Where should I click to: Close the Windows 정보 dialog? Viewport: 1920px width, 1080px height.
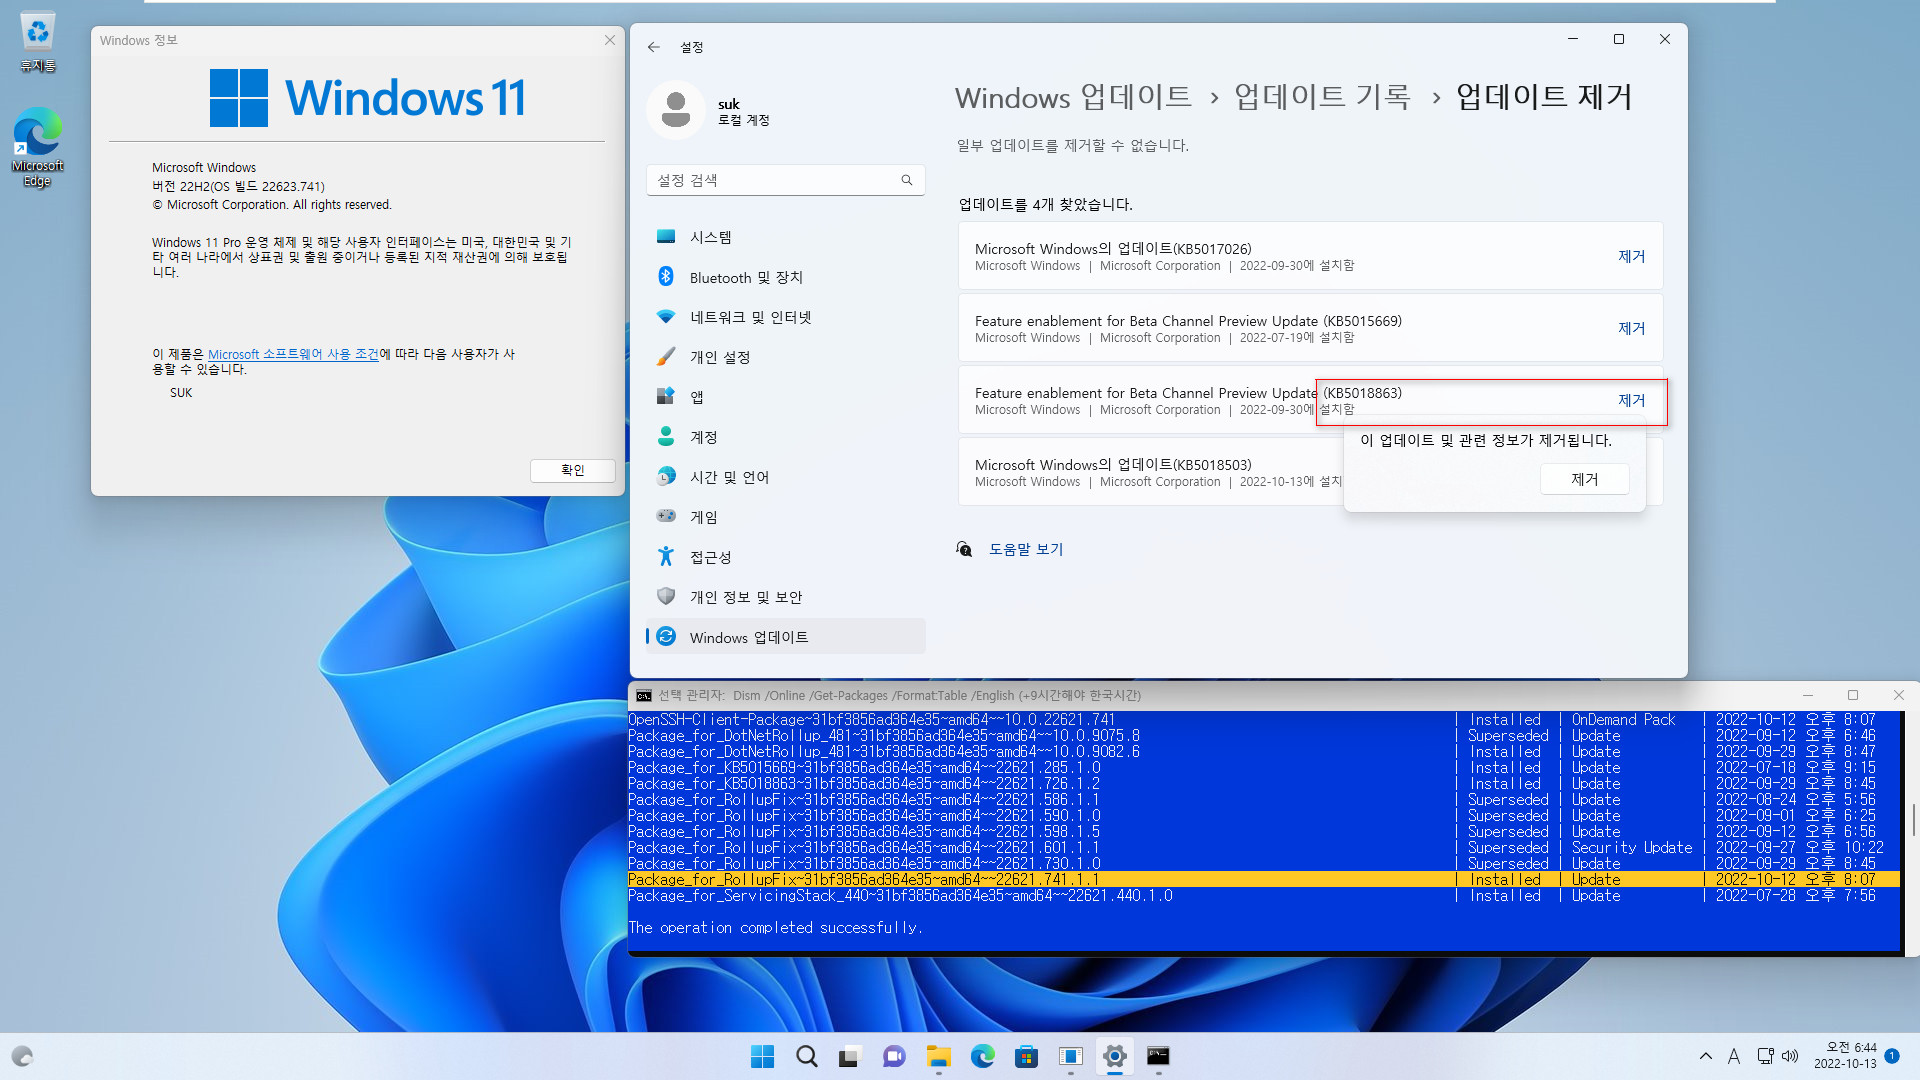(610, 40)
